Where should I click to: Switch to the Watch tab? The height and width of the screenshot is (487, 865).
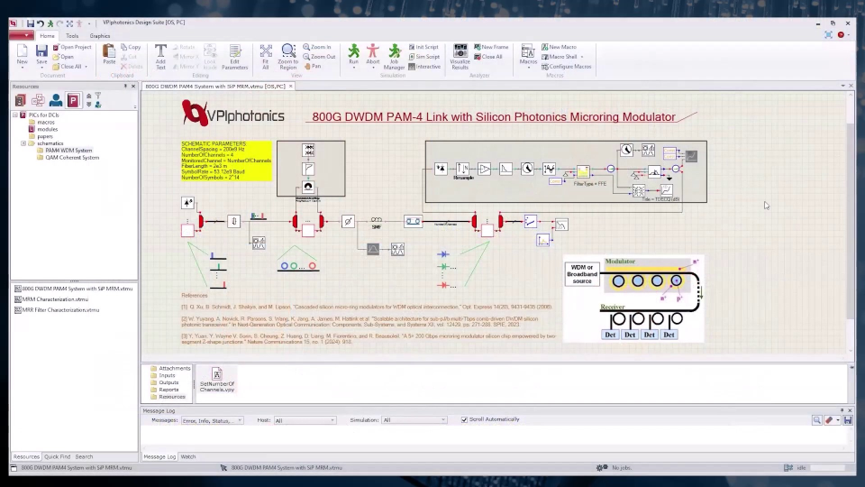click(x=188, y=457)
